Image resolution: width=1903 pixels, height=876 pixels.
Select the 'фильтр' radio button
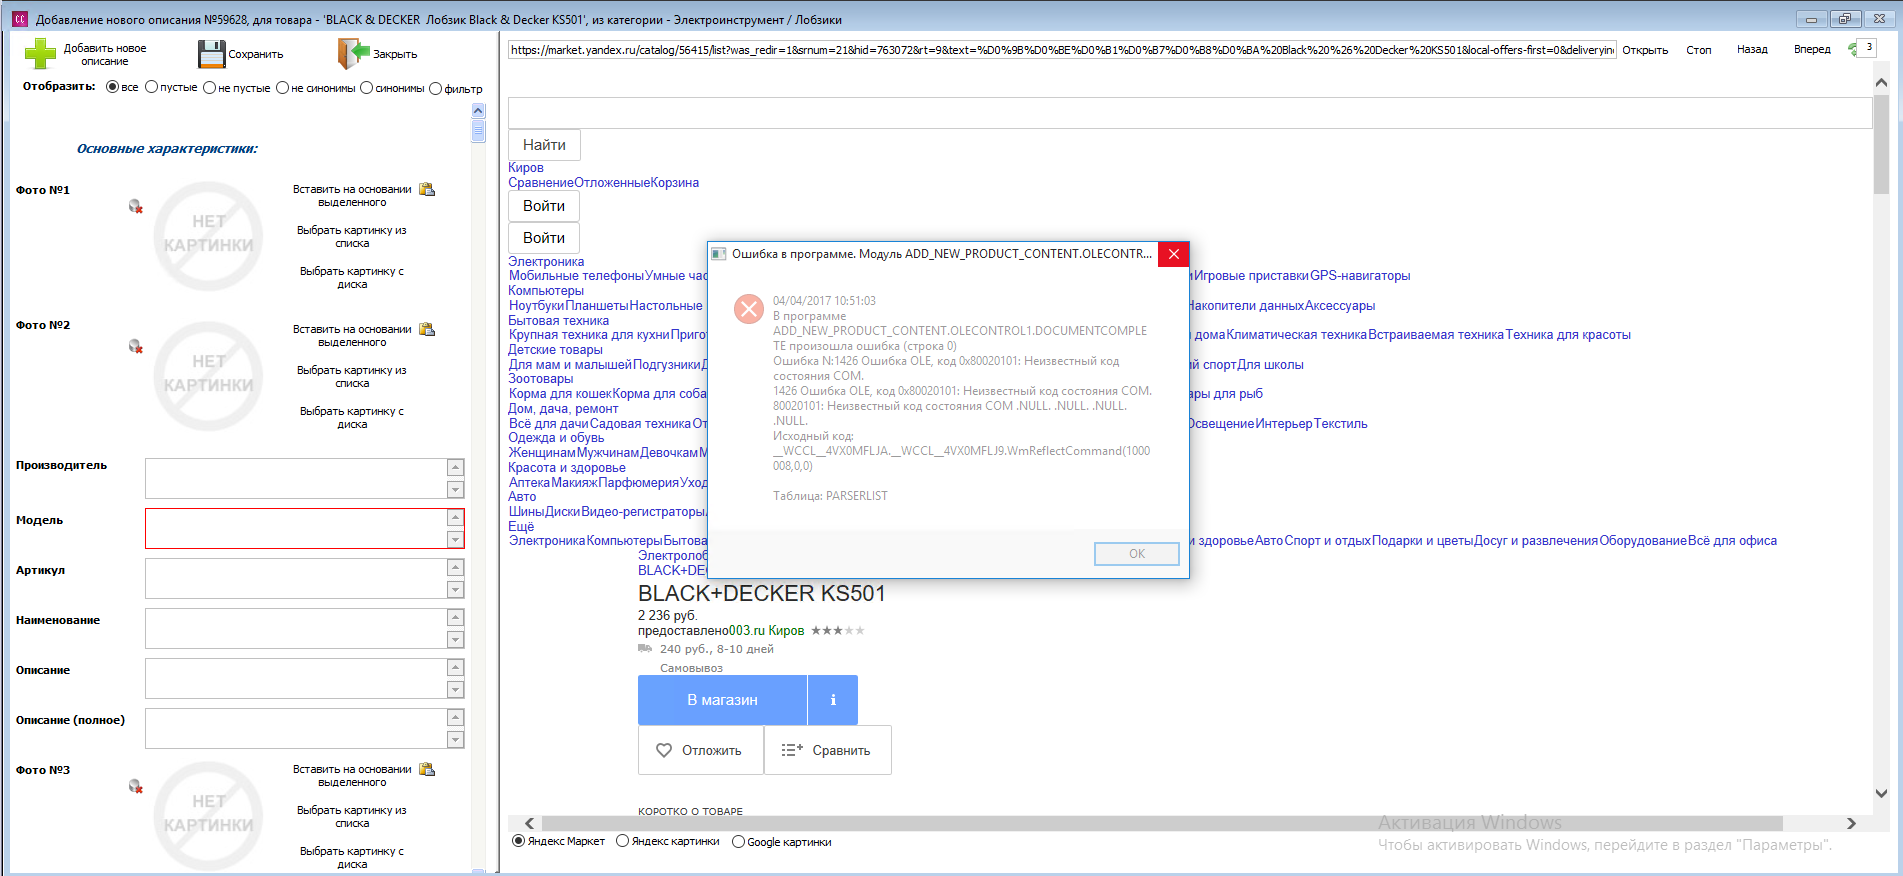[435, 88]
